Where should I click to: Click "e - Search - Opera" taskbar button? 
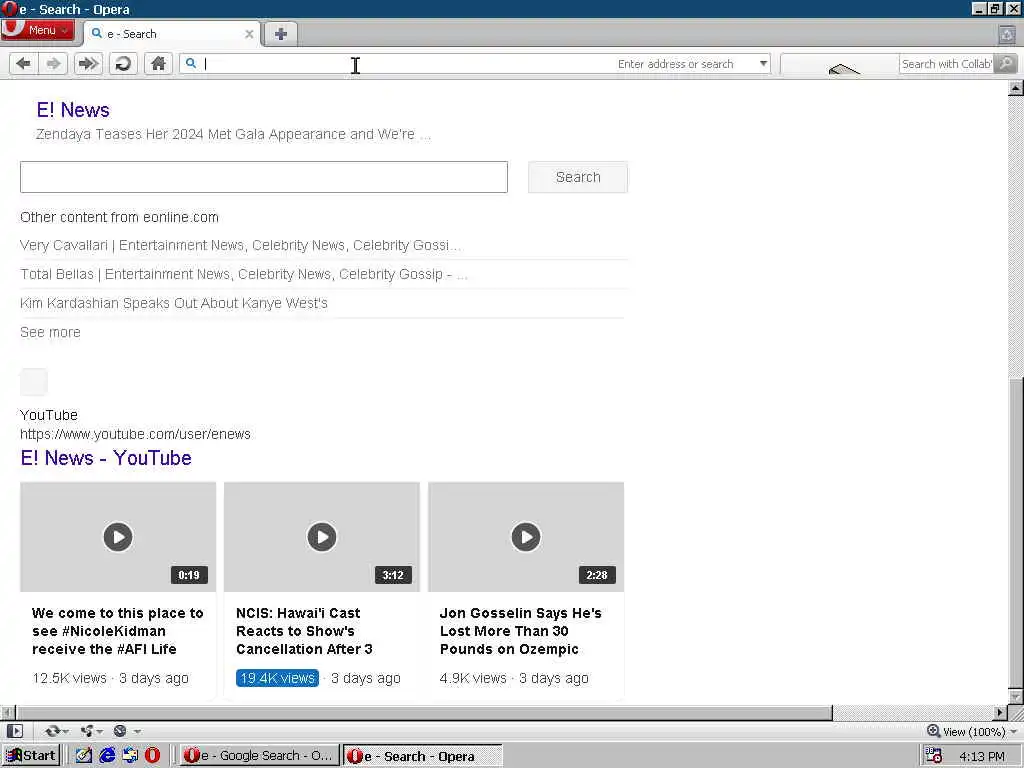[423, 756]
